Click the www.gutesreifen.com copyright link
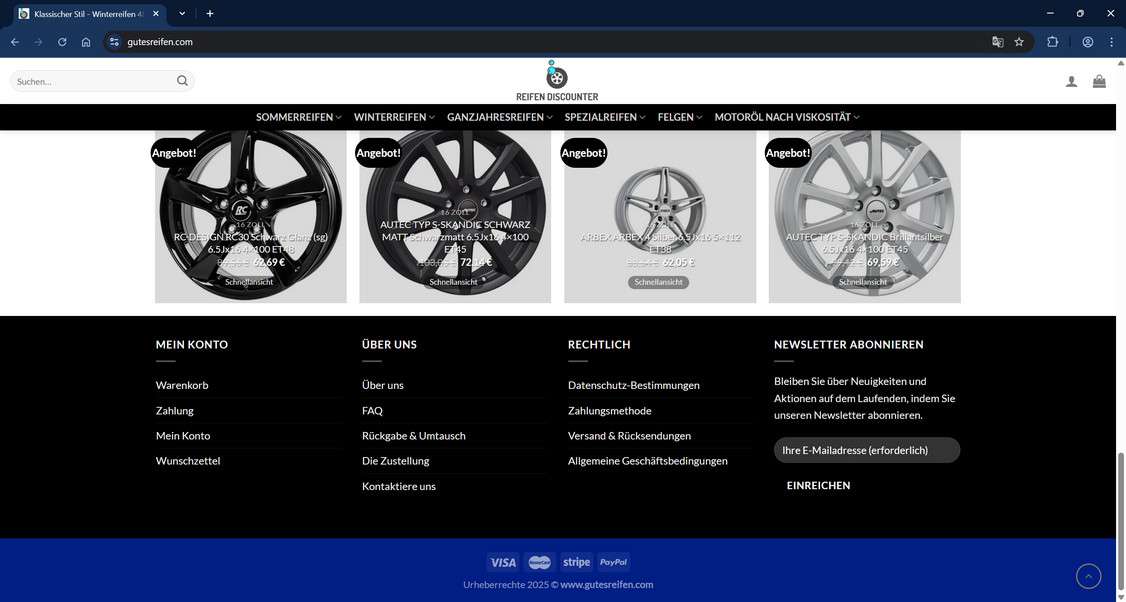1126x602 pixels. pos(607,585)
